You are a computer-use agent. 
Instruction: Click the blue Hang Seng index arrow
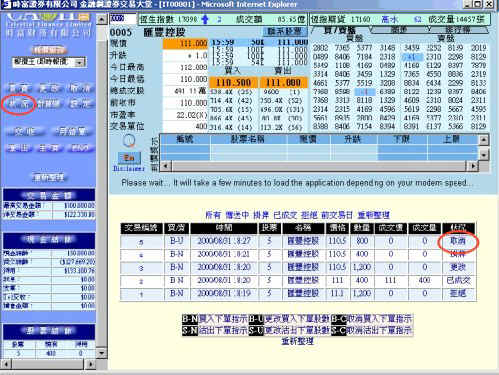tap(205, 19)
